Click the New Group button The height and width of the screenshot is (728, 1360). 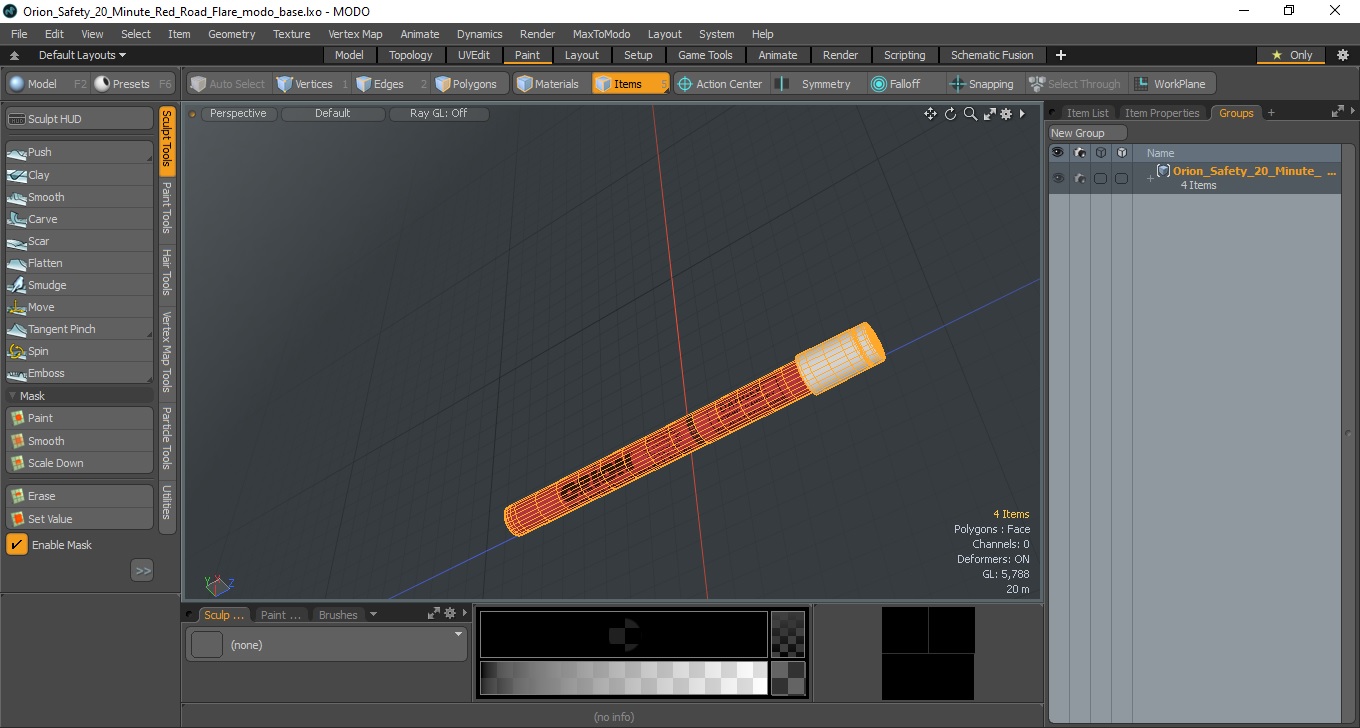(x=1087, y=133)
